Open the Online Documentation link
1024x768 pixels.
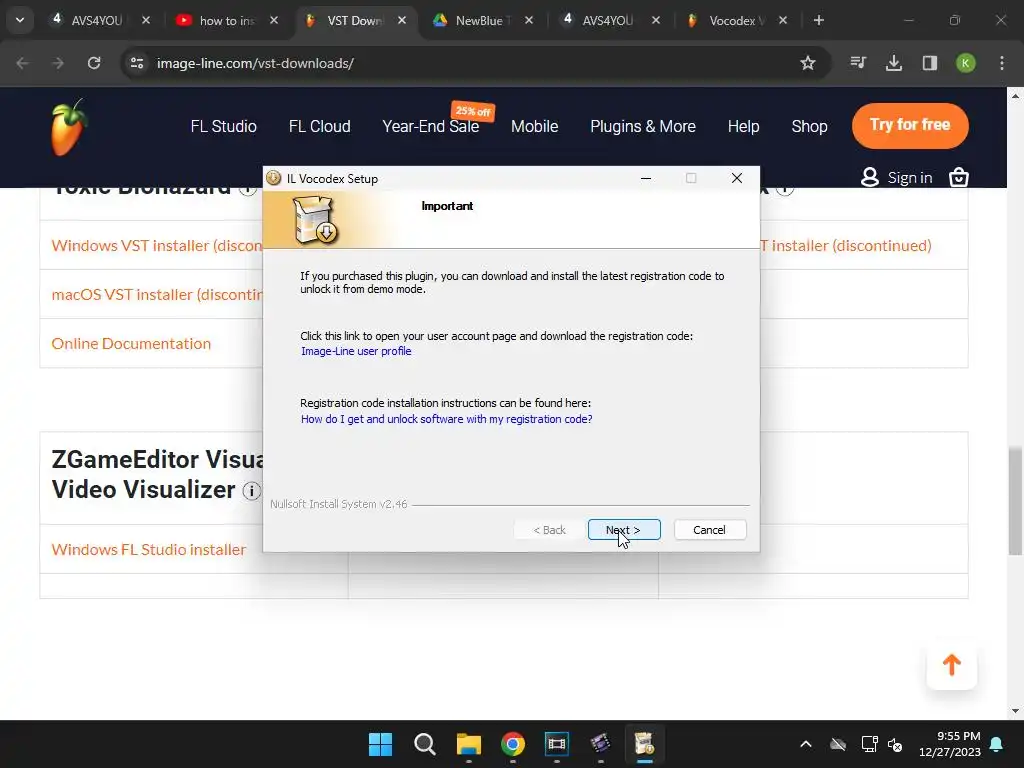(x=131, y=344)
